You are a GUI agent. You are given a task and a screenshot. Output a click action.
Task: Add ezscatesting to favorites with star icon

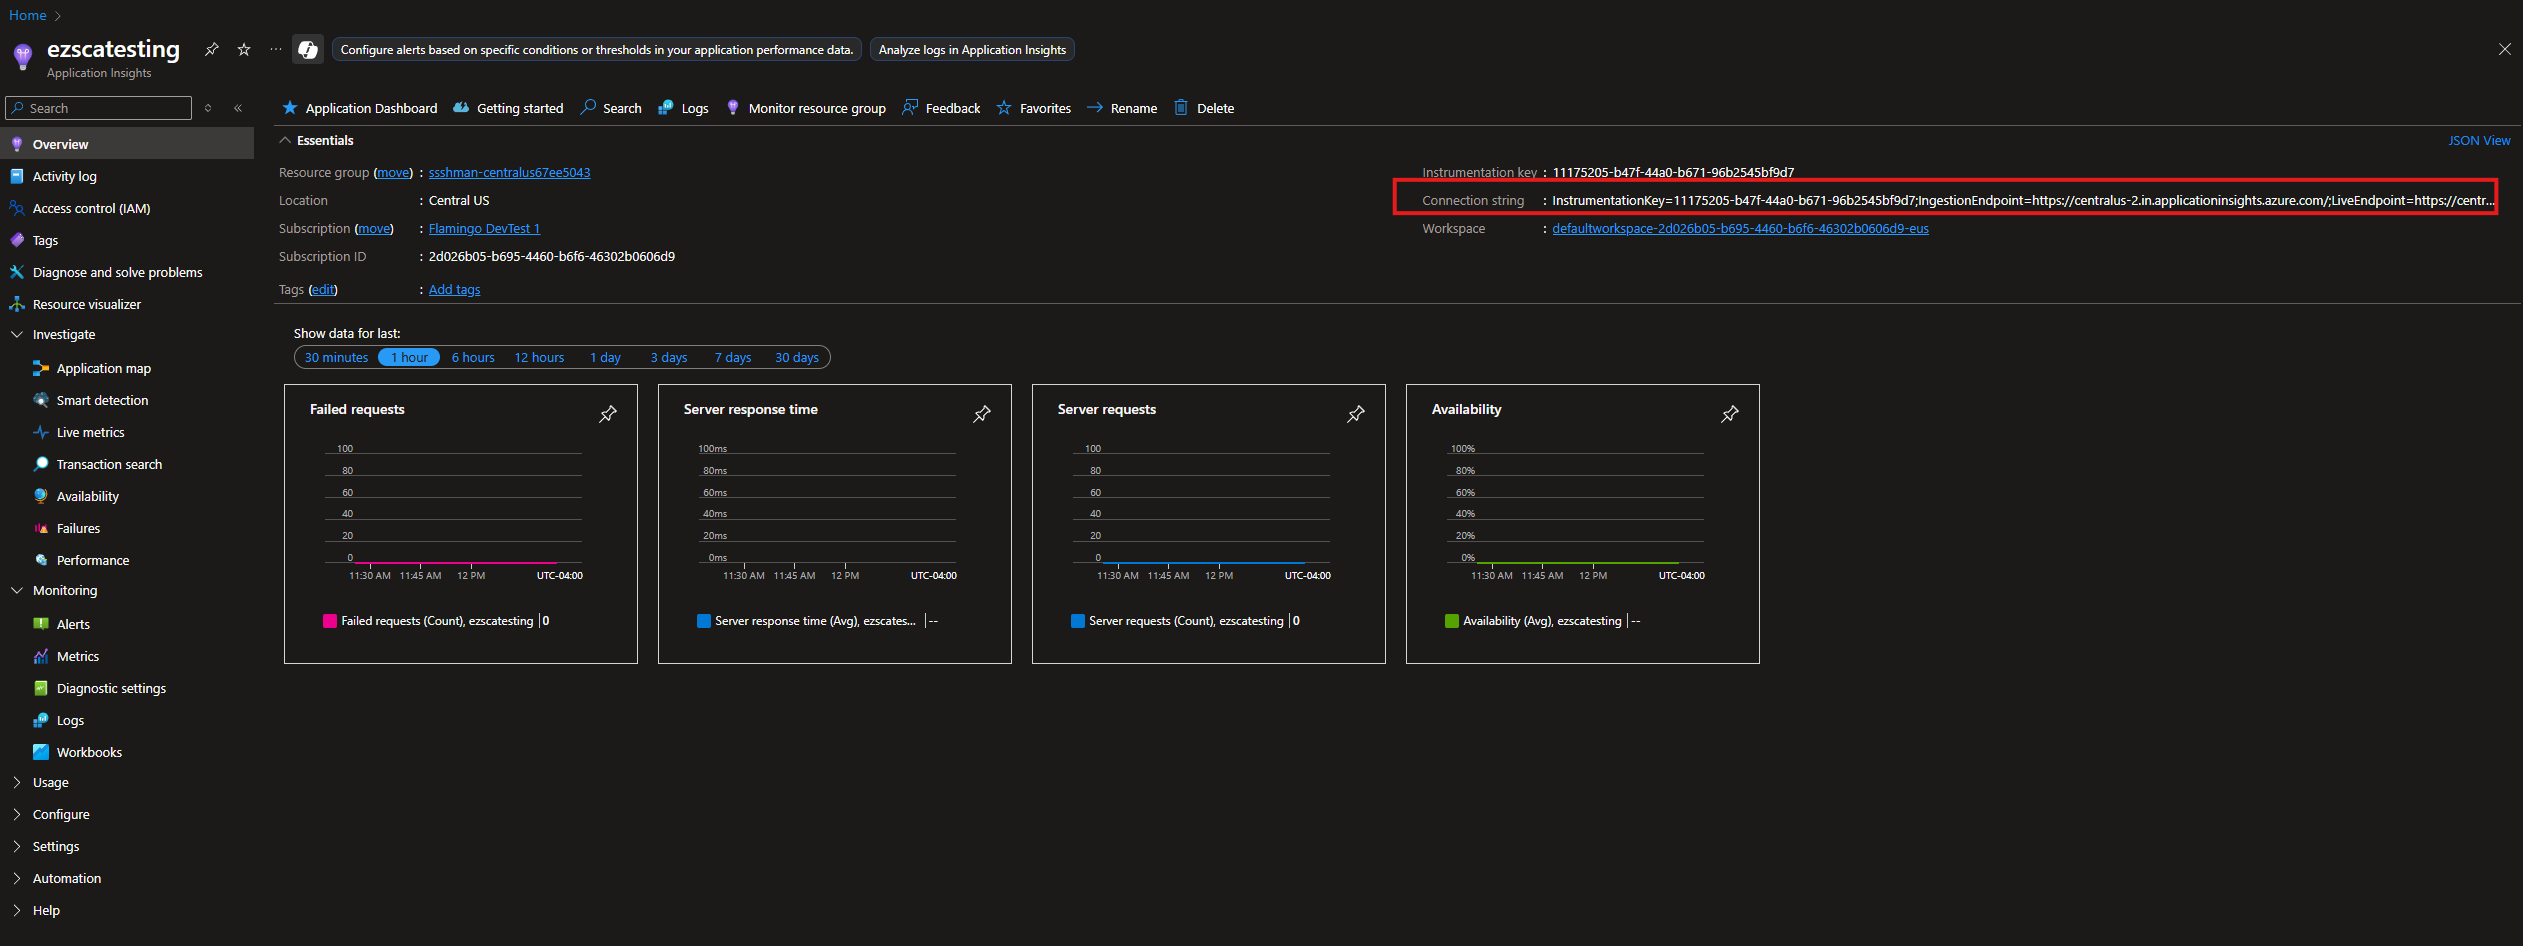click(x=244, y=49)
